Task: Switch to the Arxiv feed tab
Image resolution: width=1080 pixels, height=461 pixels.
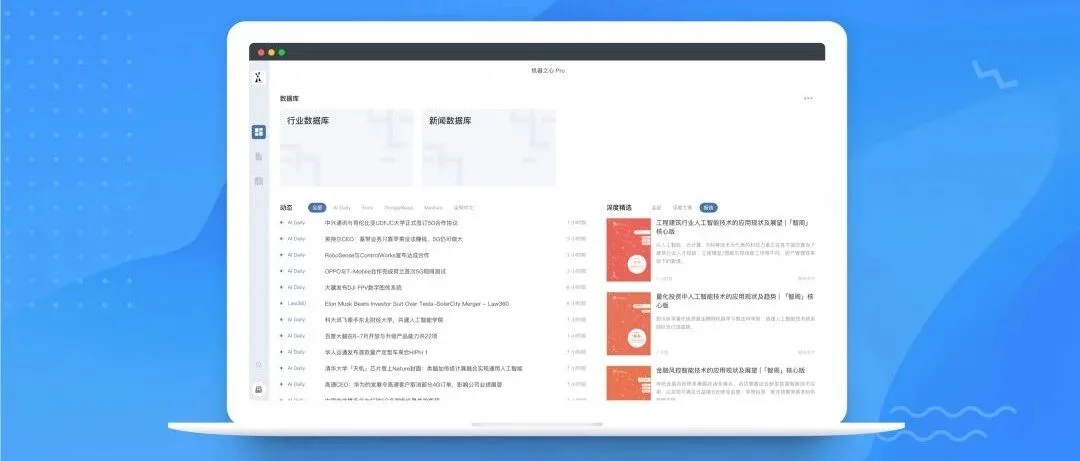Action: point(367,207)
